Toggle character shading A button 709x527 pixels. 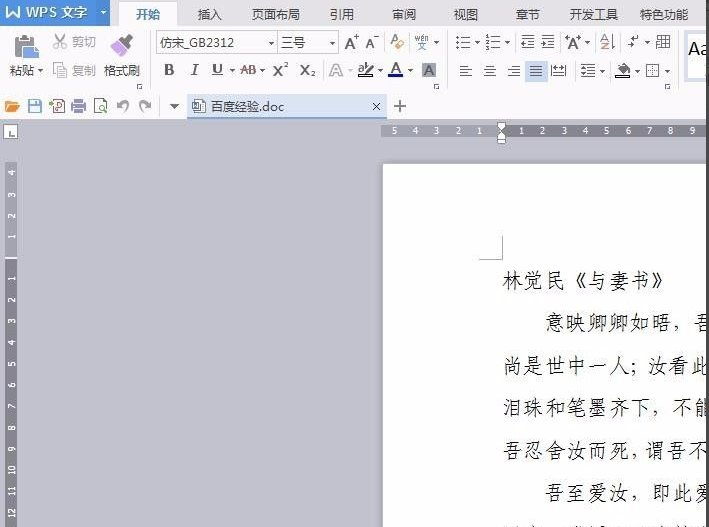click(x=428, y=70)
